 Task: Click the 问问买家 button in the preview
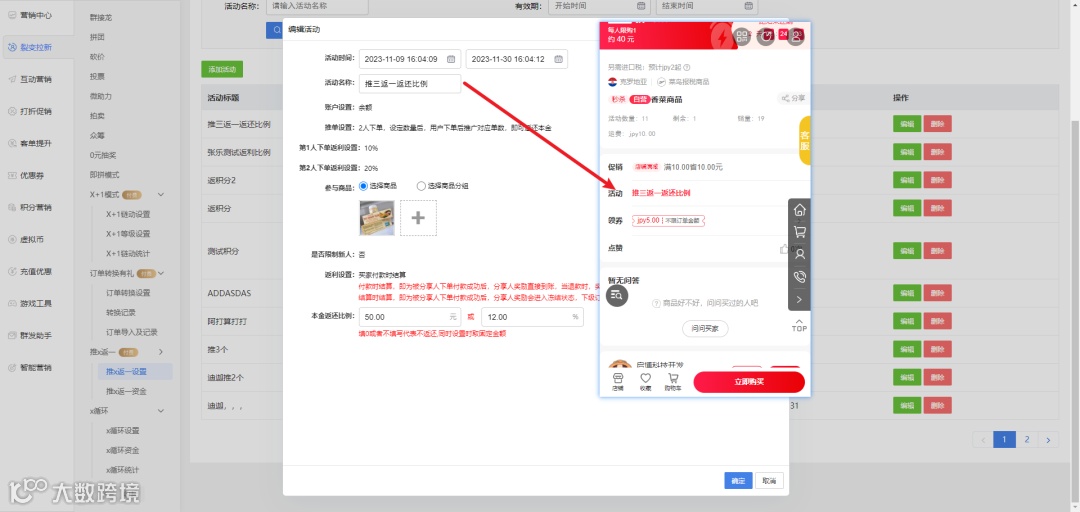click(x=705, y=329)
